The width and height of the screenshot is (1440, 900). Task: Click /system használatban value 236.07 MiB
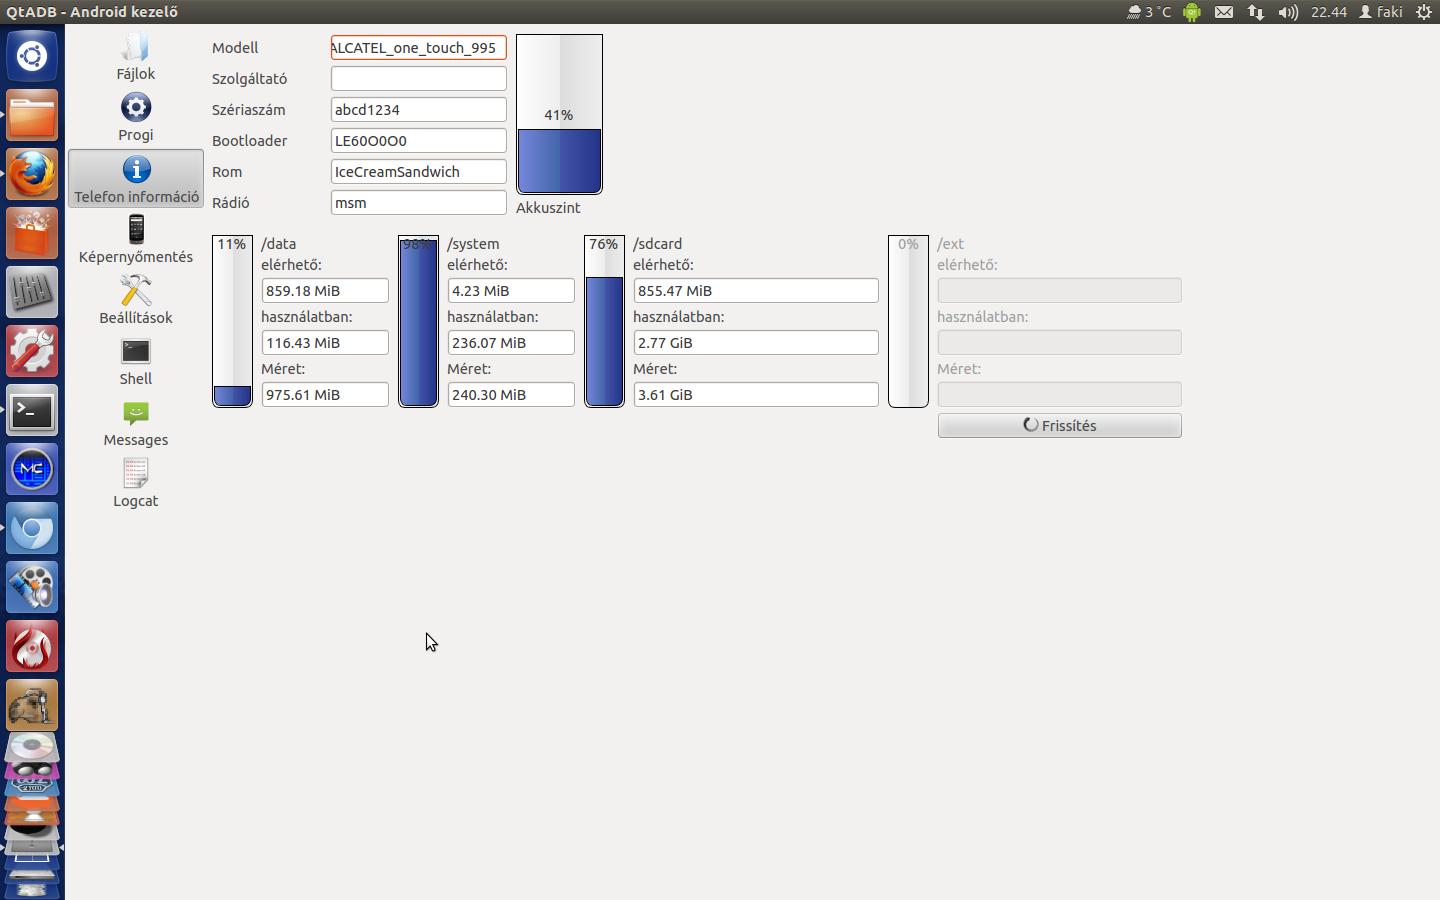point(511,343)
